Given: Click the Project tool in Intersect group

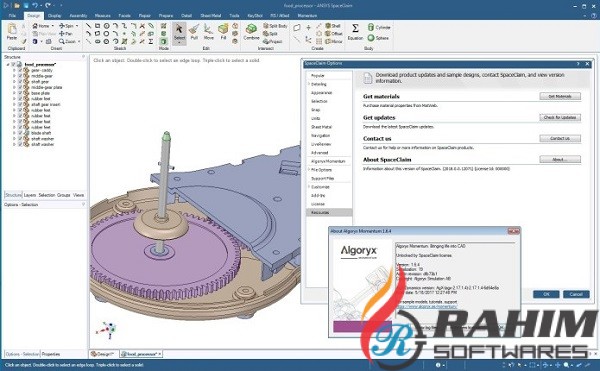Looking at the screenshot, I should click(x=273, y=41).
